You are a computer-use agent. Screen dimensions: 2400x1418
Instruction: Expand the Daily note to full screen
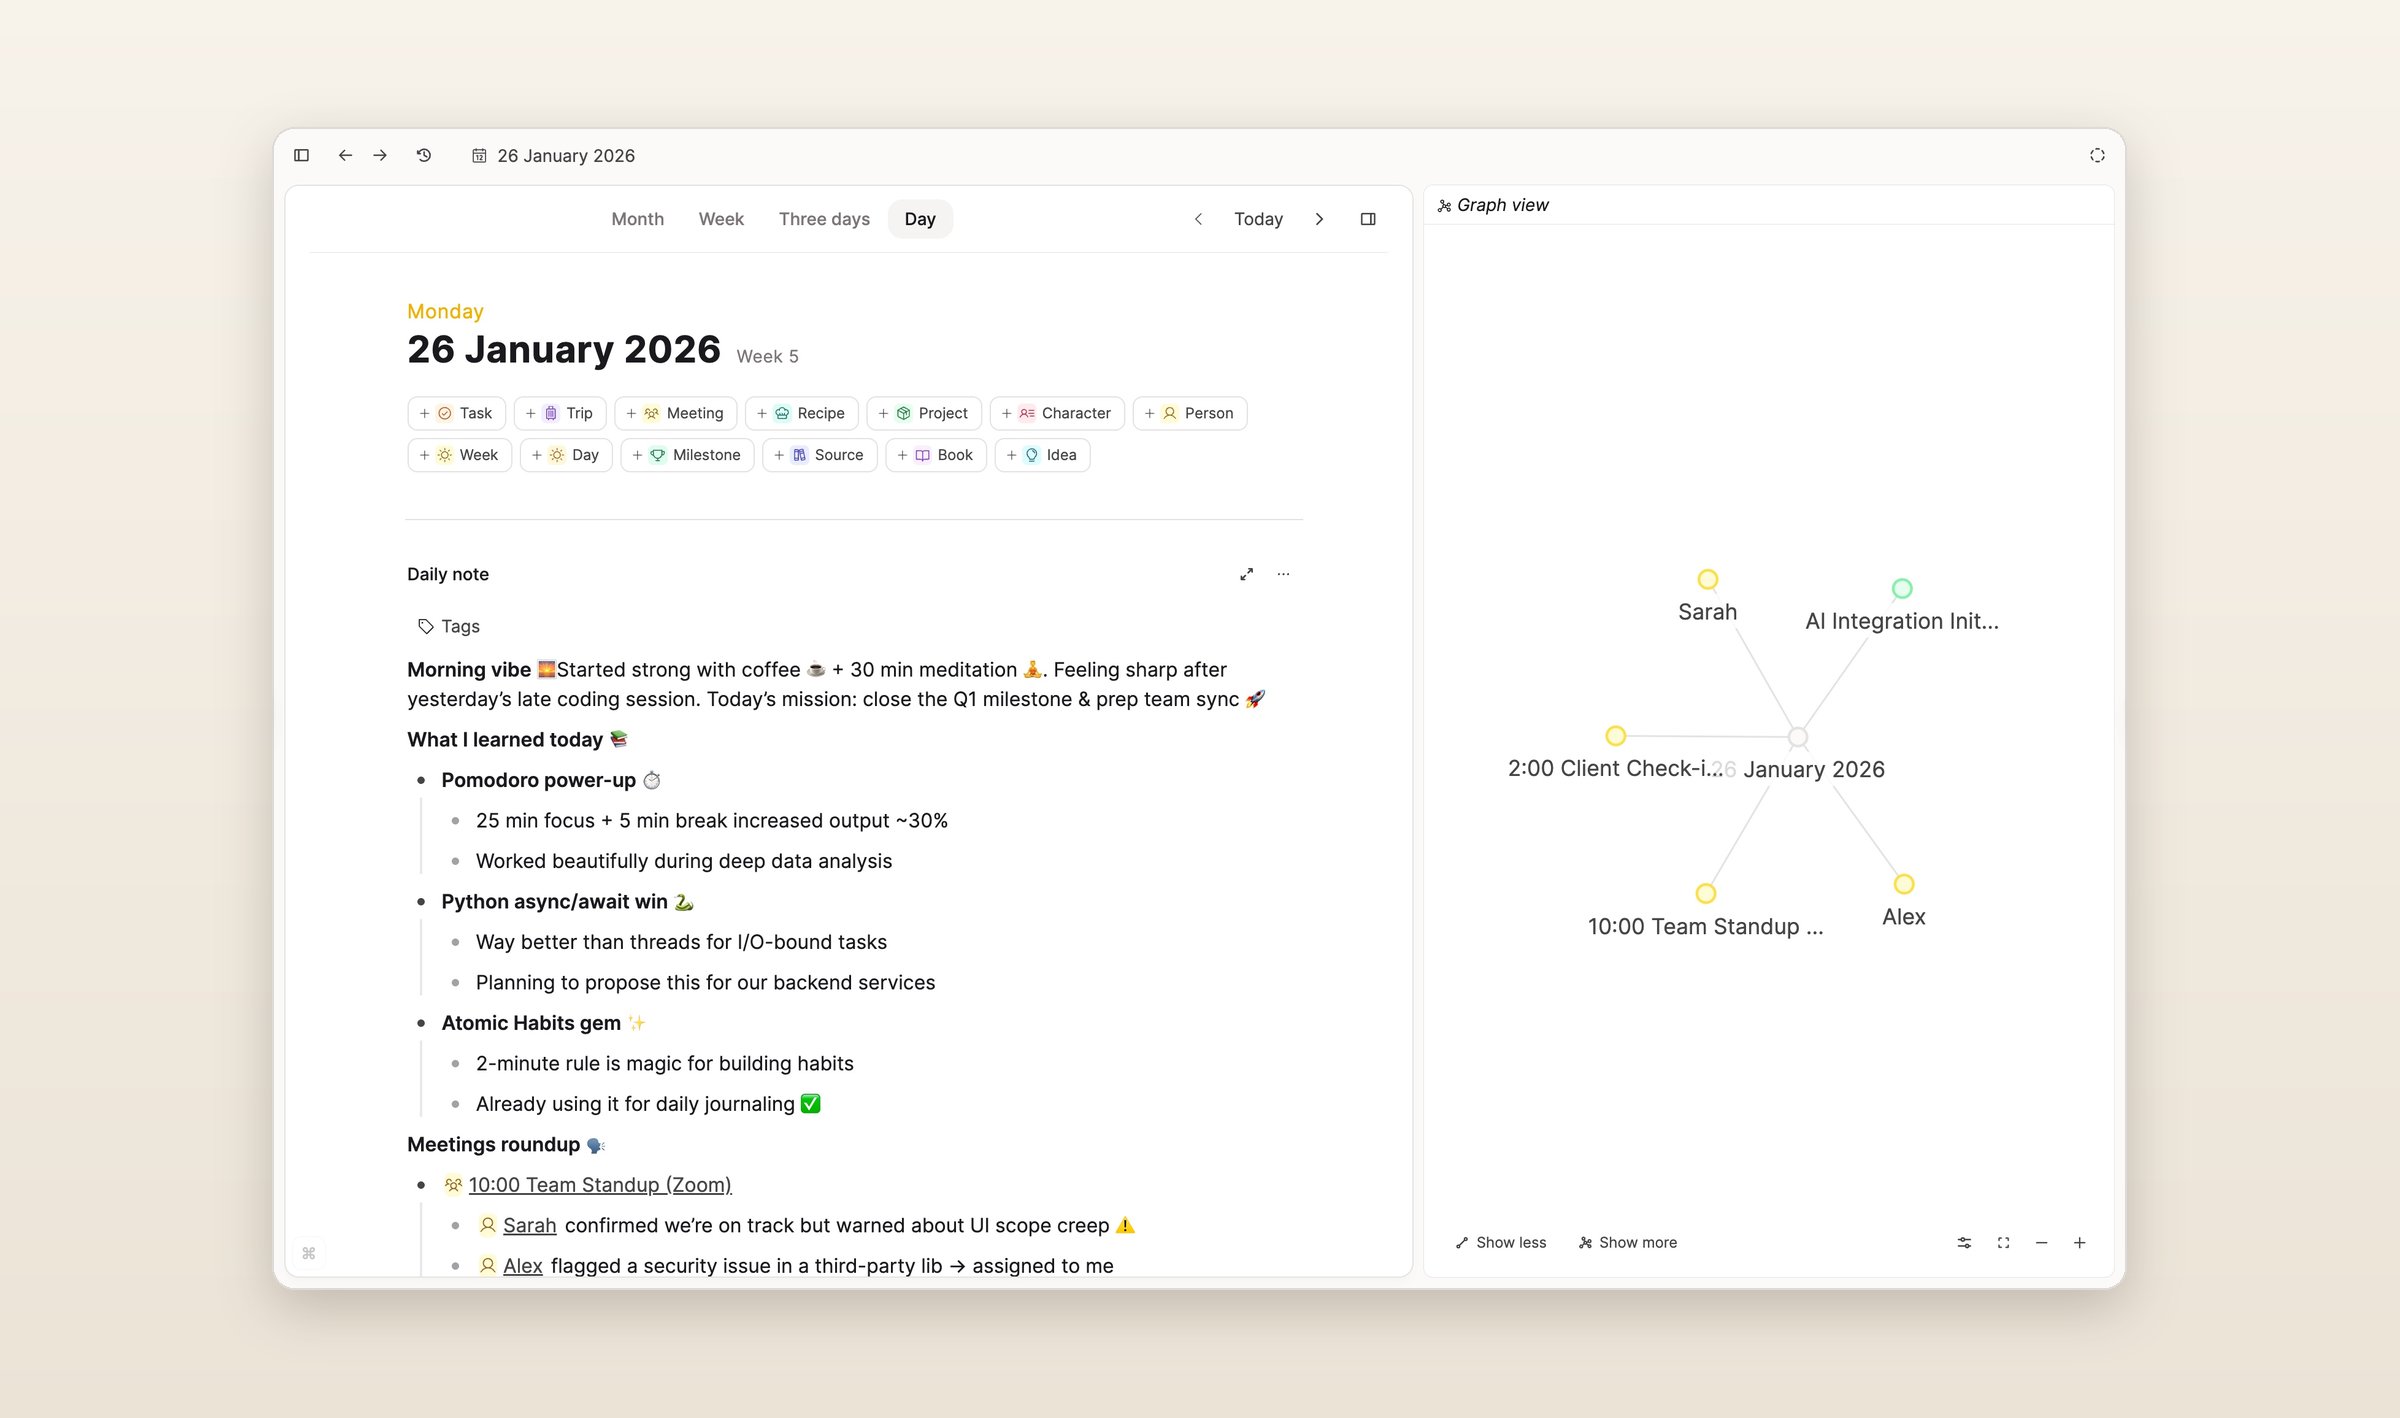[1246, 574]
